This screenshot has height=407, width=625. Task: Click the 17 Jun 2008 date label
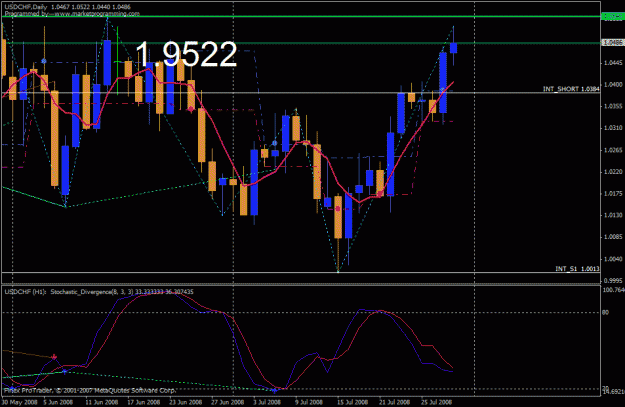[x=144, y=402]
